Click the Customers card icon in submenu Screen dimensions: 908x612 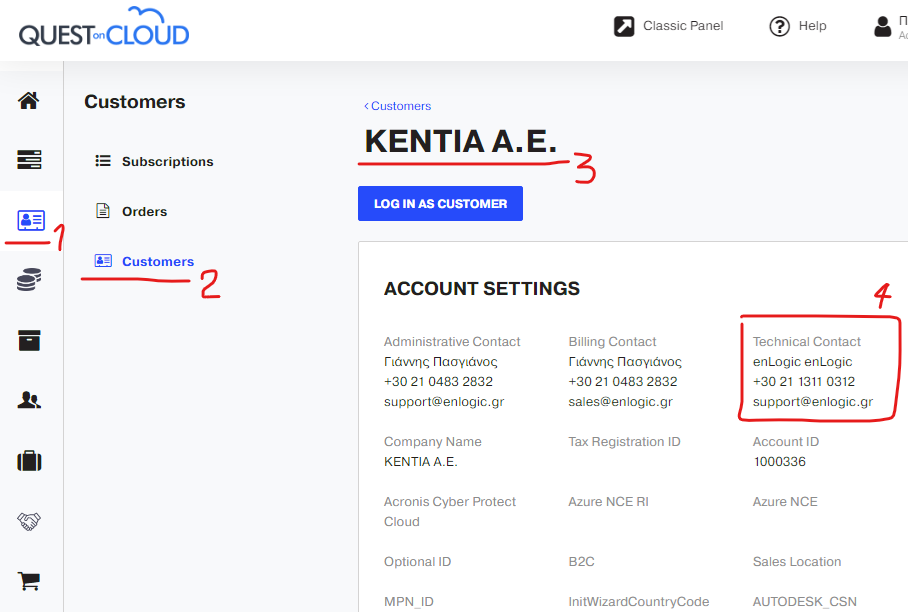tap(103, 261)
